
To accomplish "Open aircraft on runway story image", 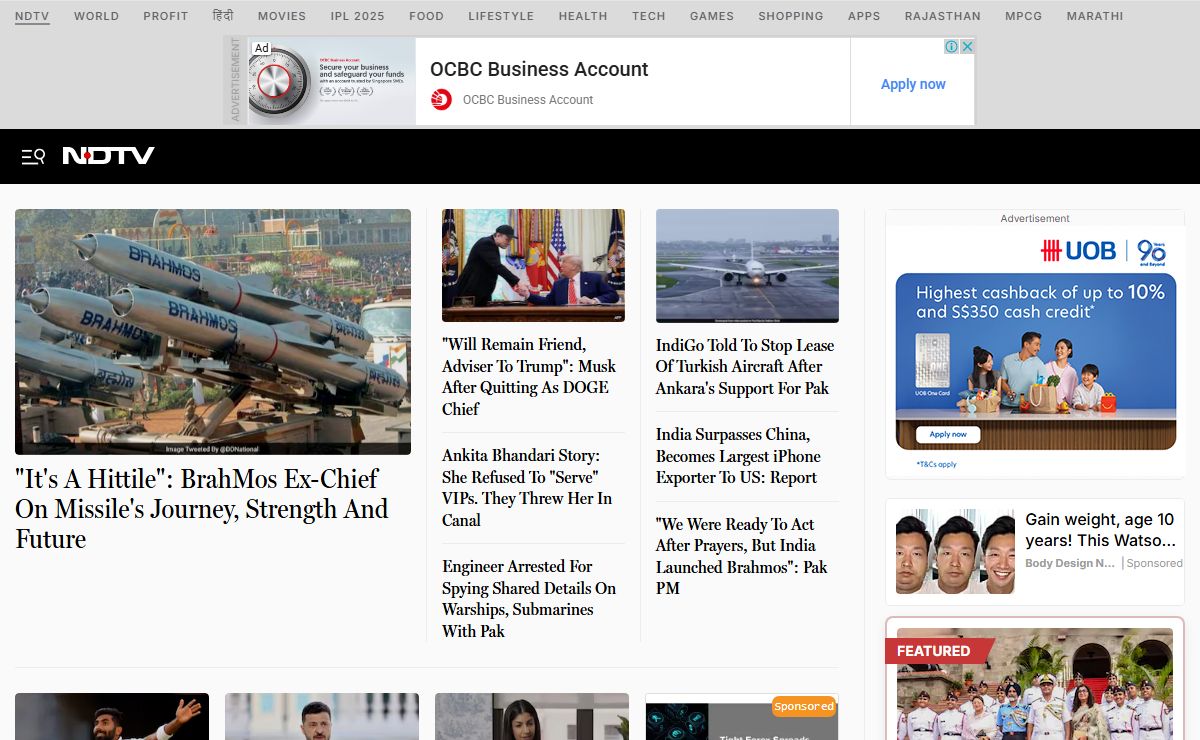I will pos(747,265).
